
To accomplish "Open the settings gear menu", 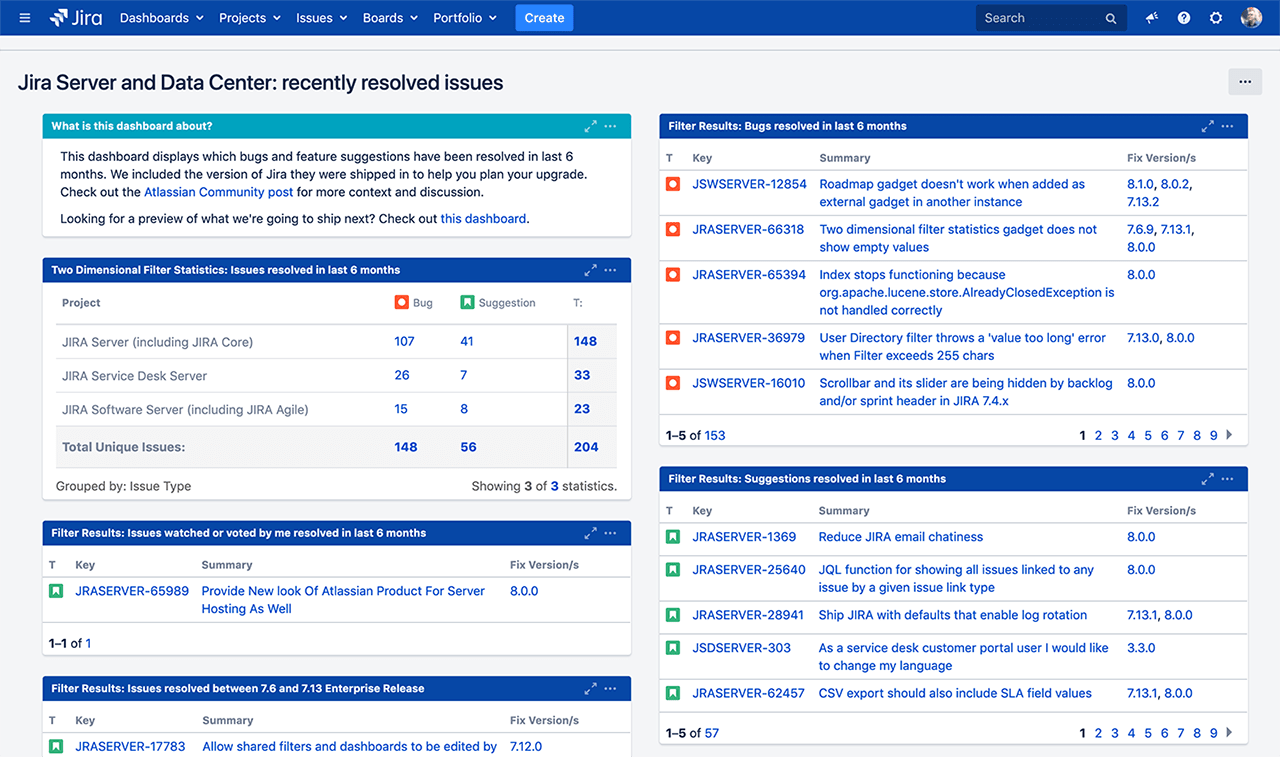I will 1216,18.
